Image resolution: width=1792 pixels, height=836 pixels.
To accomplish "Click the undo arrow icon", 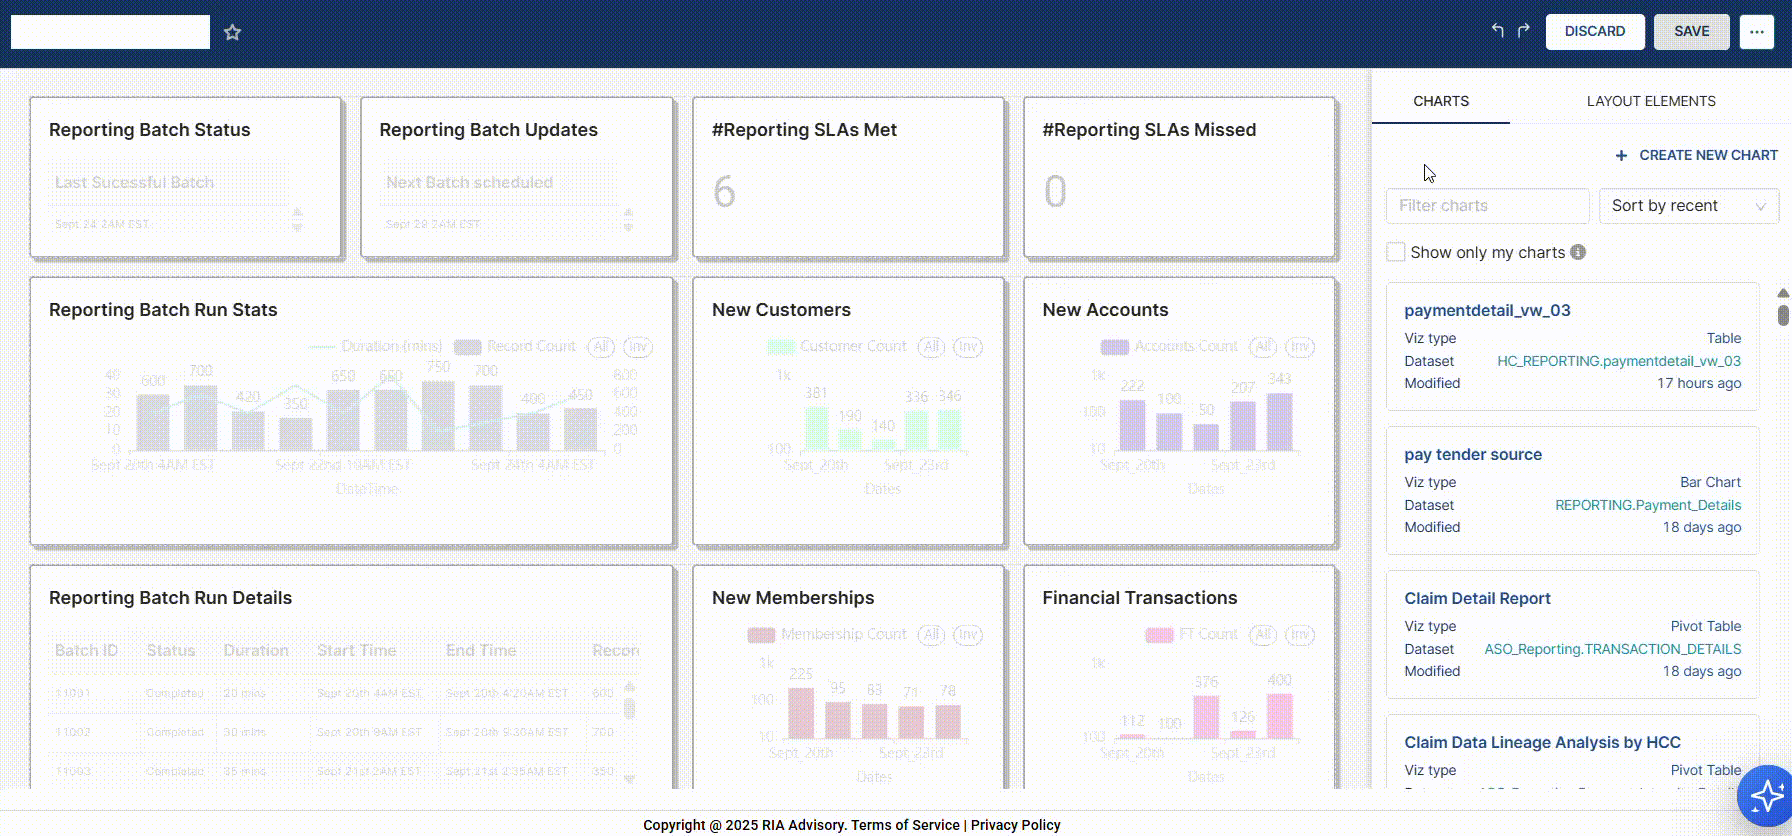I will [x=1497, y=31].
